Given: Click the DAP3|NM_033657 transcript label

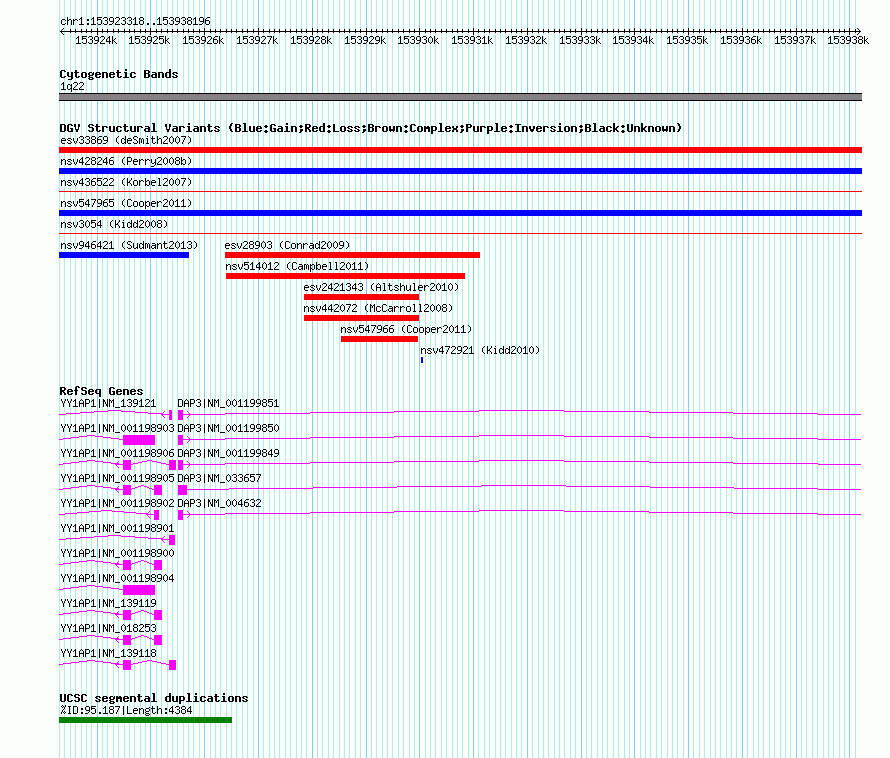Looking at the screenshot, I should coord(219,478).
